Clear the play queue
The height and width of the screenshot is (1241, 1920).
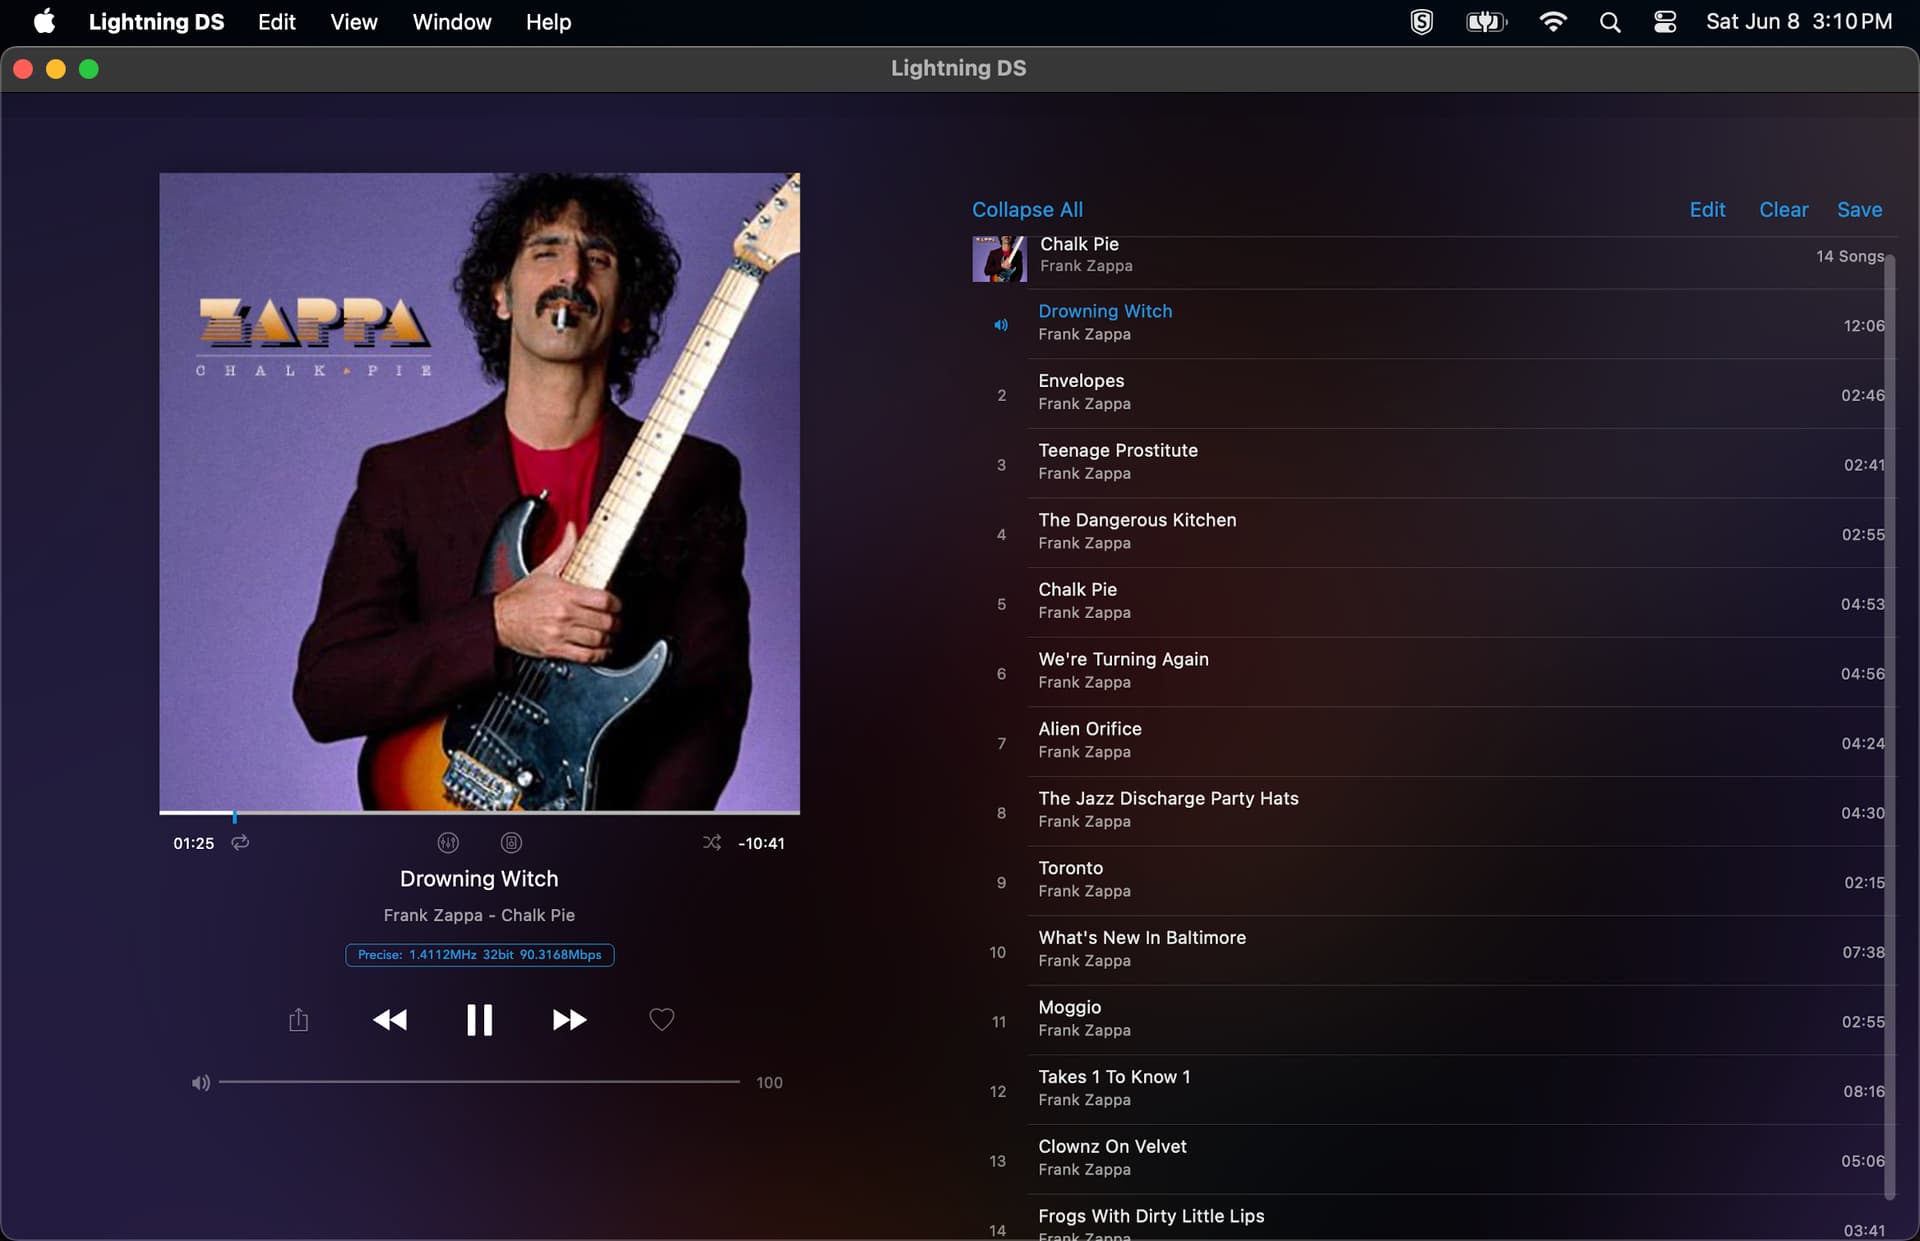(1783, 210)
